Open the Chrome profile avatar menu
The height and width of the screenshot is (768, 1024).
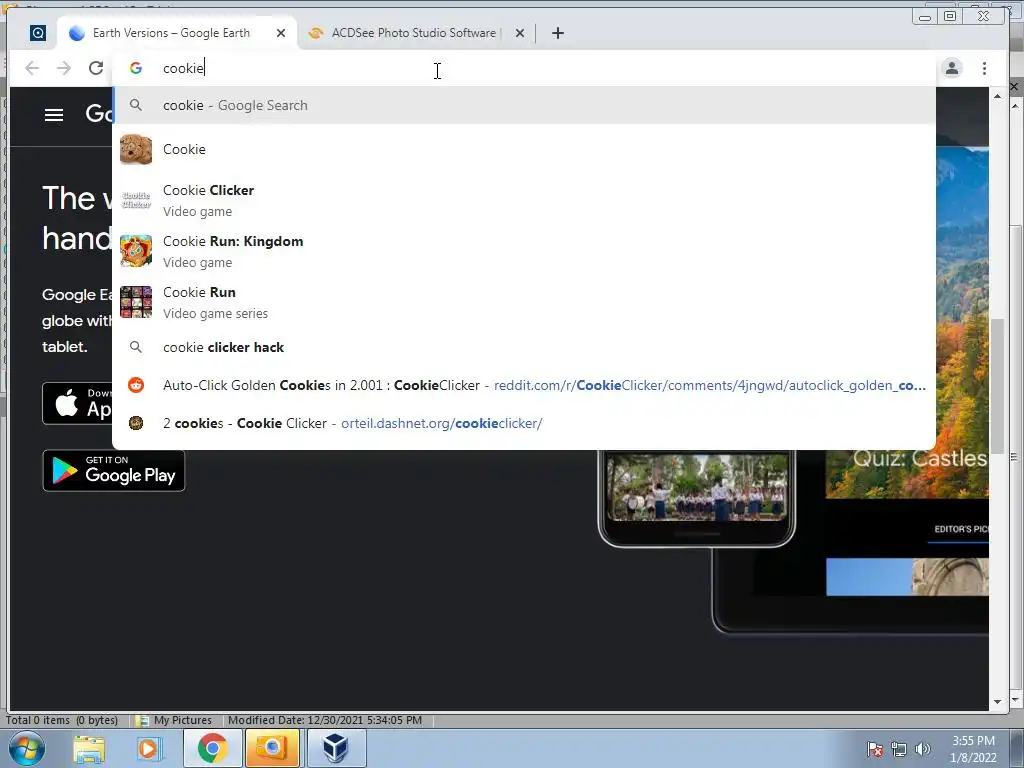pyautogui.click(x=952, y=68)
